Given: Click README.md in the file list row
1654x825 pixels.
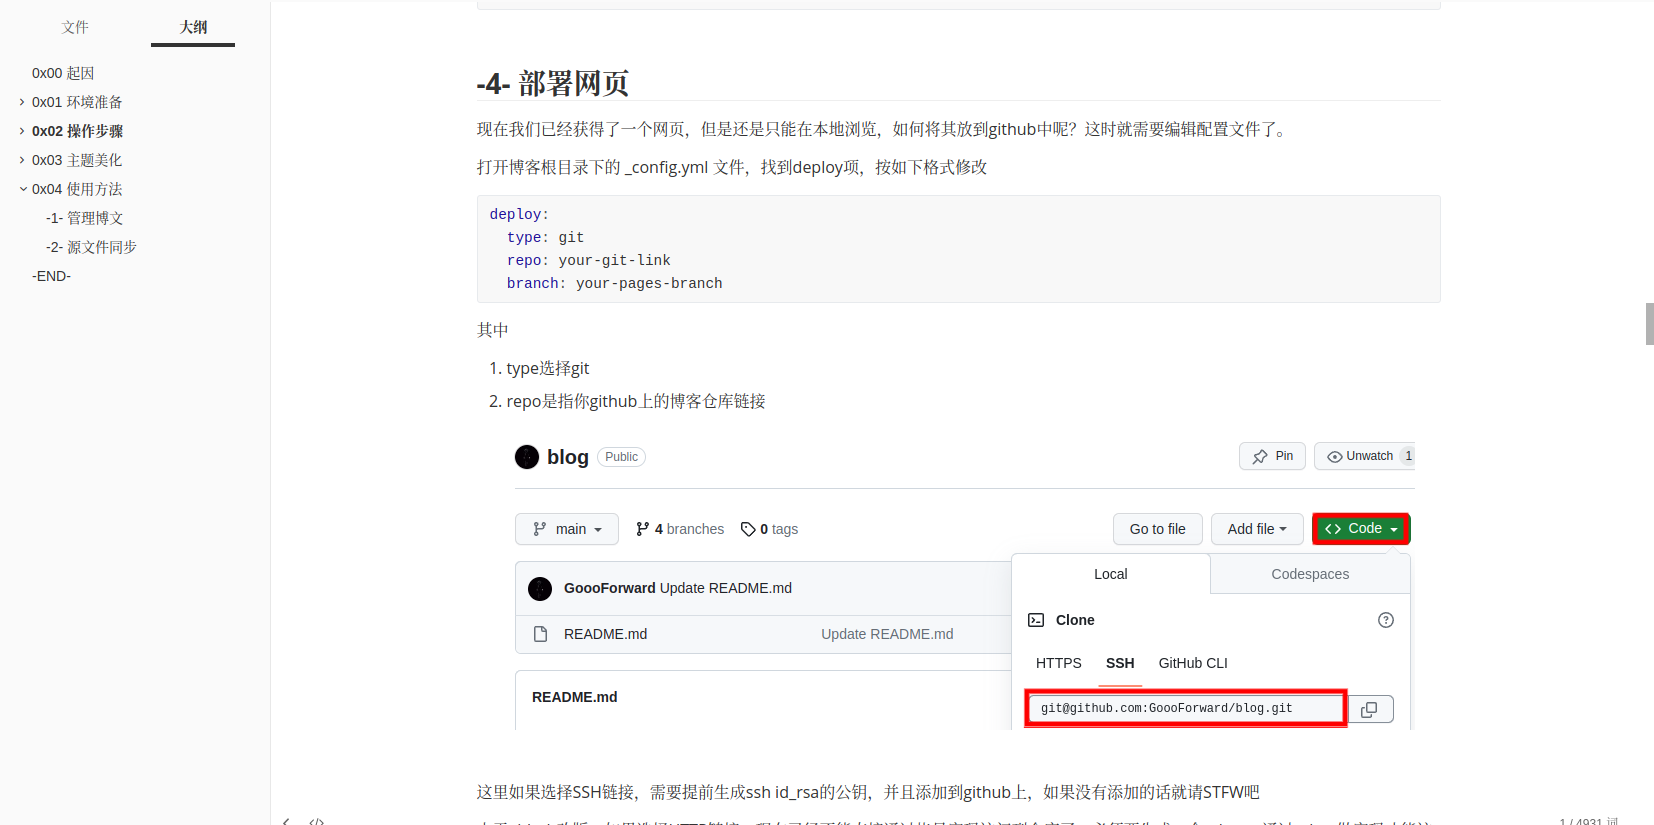Looking at the screenshot, I should tap(606, 634).
